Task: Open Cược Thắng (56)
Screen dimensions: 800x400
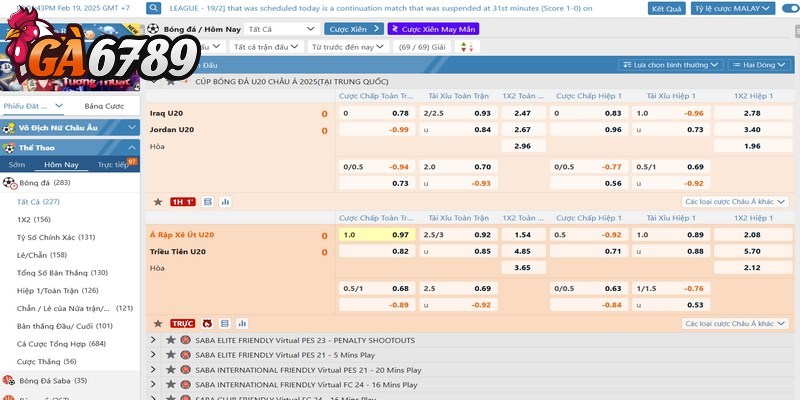Action: (46, 362)
